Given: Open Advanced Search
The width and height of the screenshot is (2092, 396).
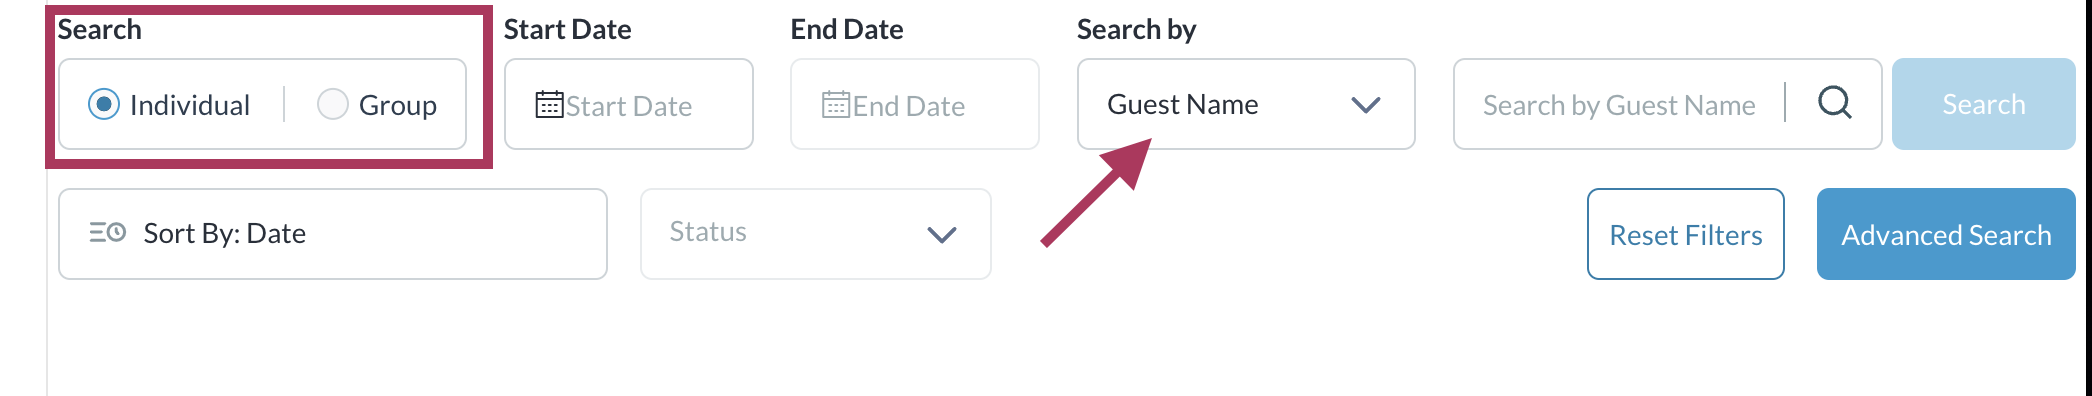Looking at the screenshot, I should click(1946, 234).
